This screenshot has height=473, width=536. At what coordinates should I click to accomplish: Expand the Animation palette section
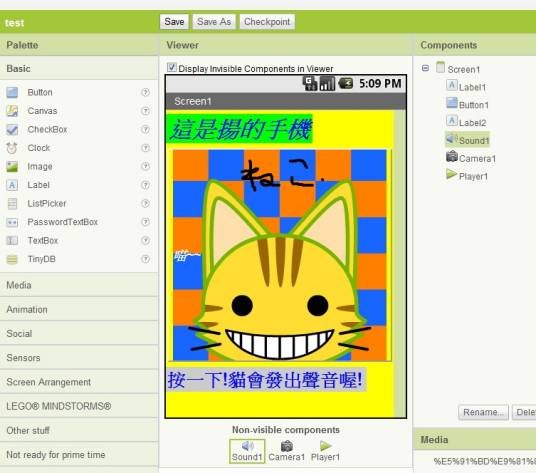point(79,309)
